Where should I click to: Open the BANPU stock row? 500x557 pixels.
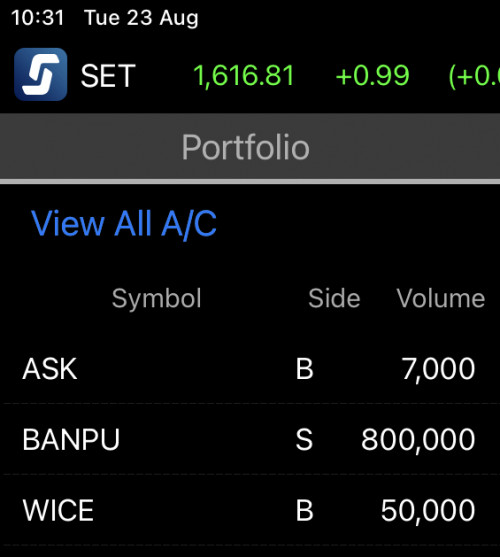point(250,439)
